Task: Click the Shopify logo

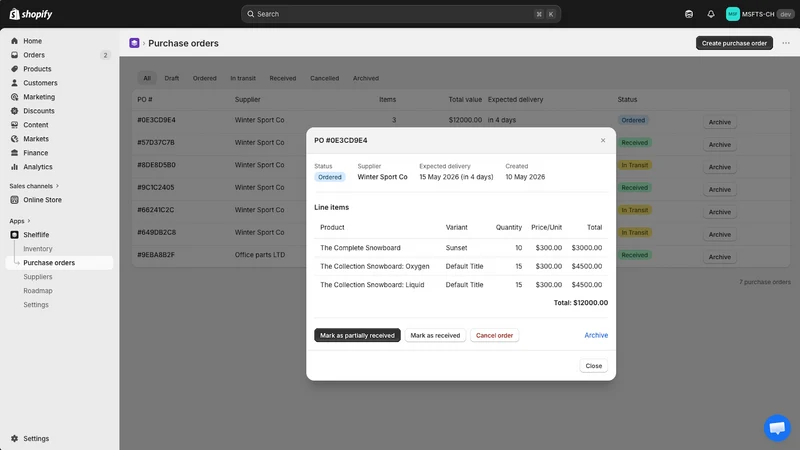Action: [31, 14]
